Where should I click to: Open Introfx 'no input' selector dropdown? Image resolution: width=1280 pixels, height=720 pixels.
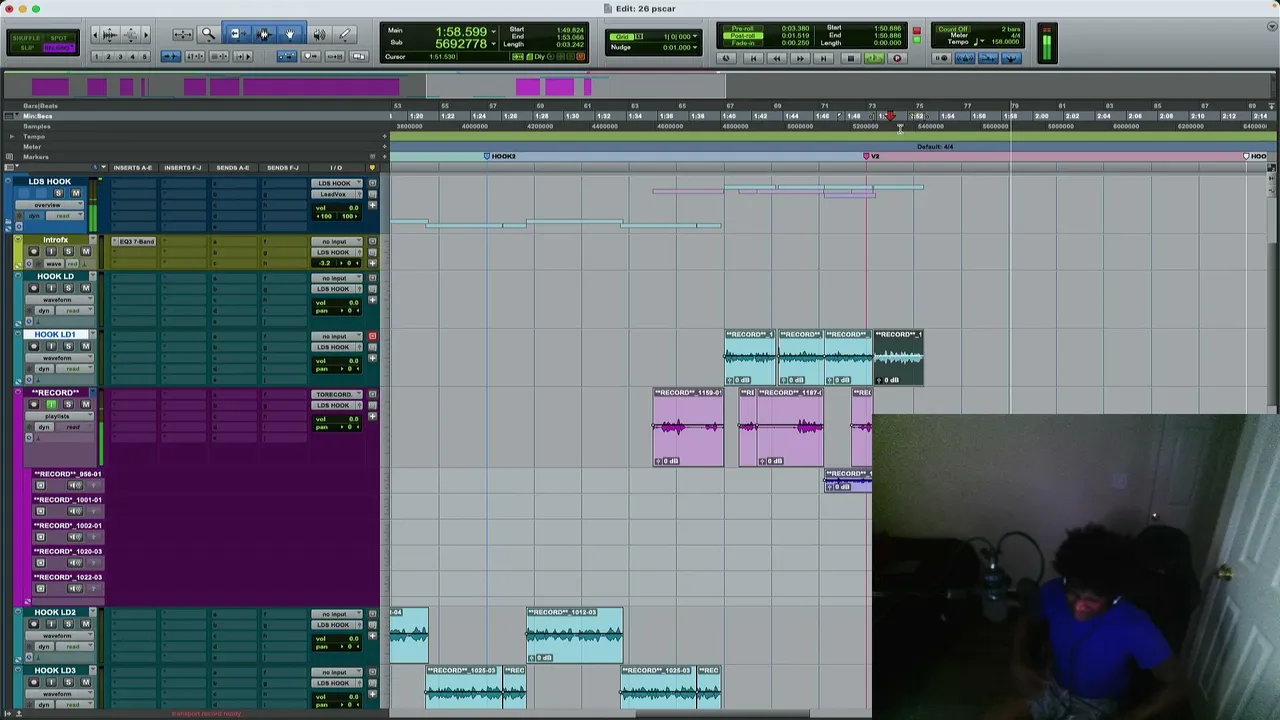(336, 241)
